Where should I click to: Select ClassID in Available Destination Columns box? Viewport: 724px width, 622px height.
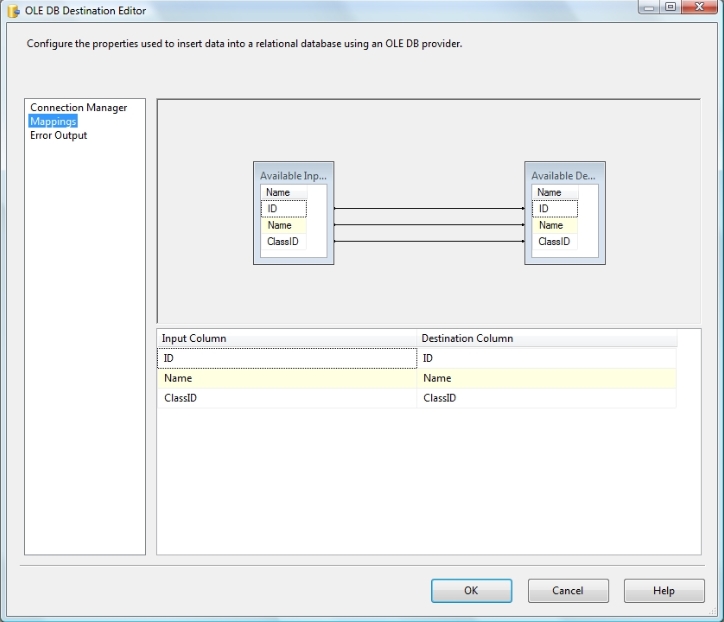pos(555,242)
